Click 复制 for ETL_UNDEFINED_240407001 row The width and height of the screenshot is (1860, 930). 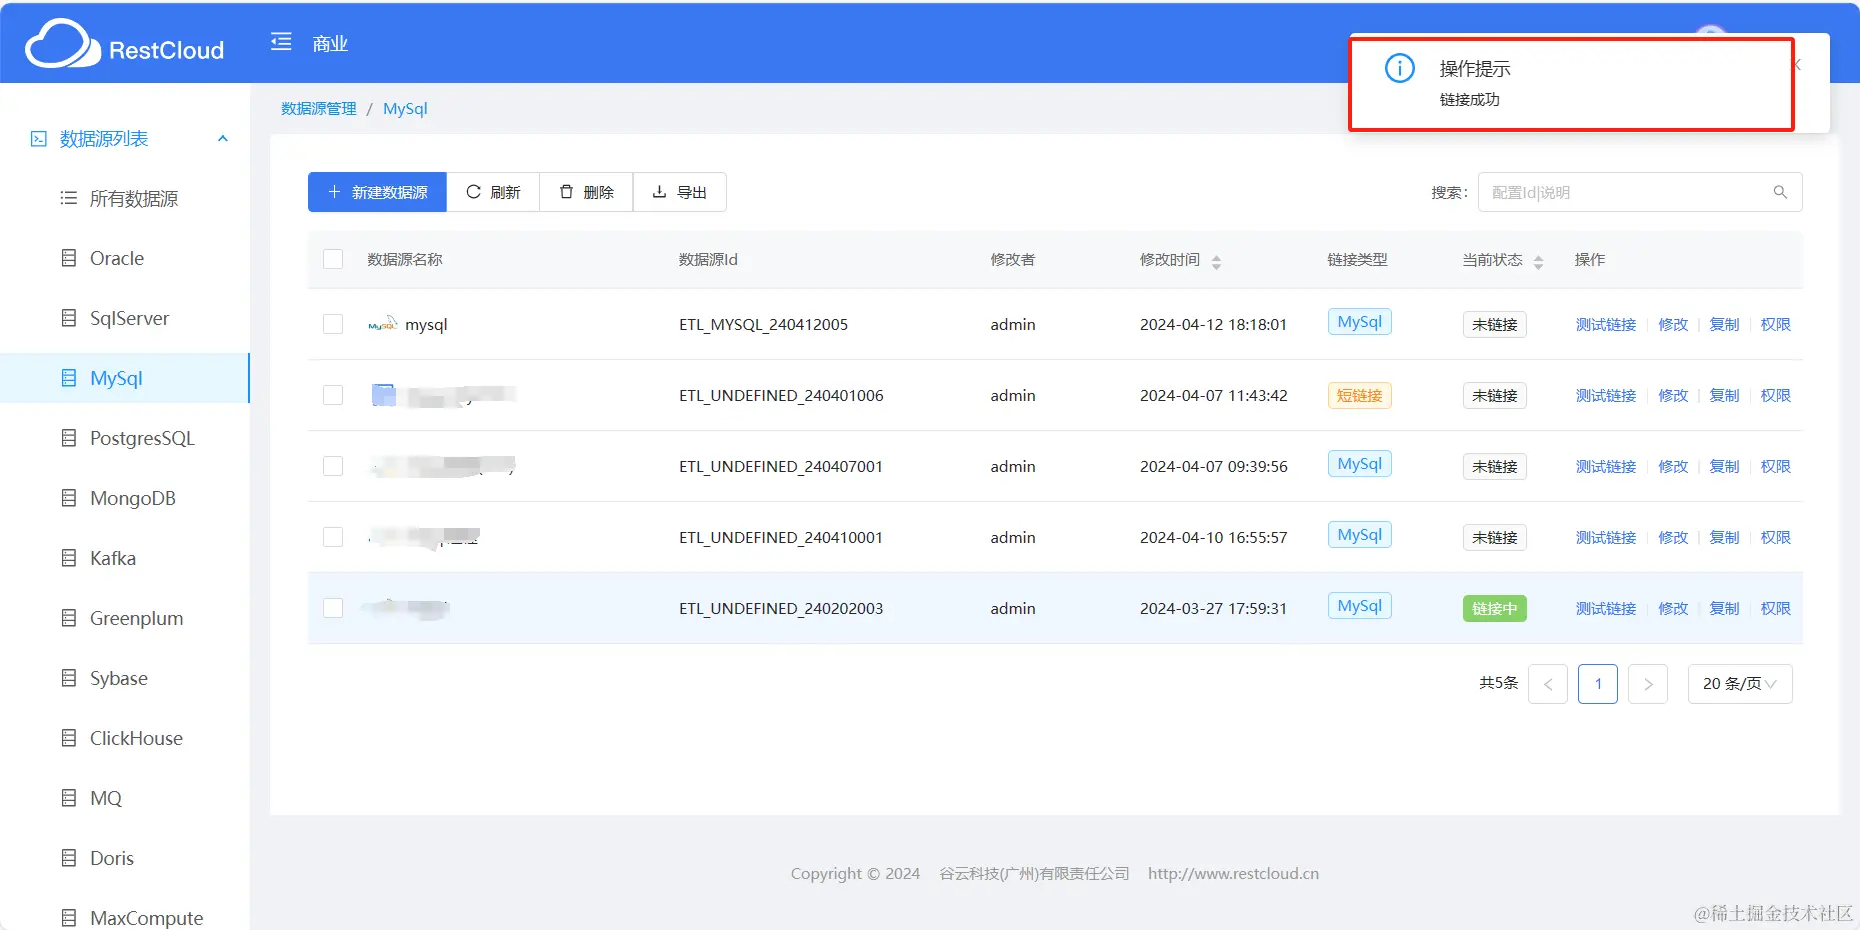click(1724, 466)
